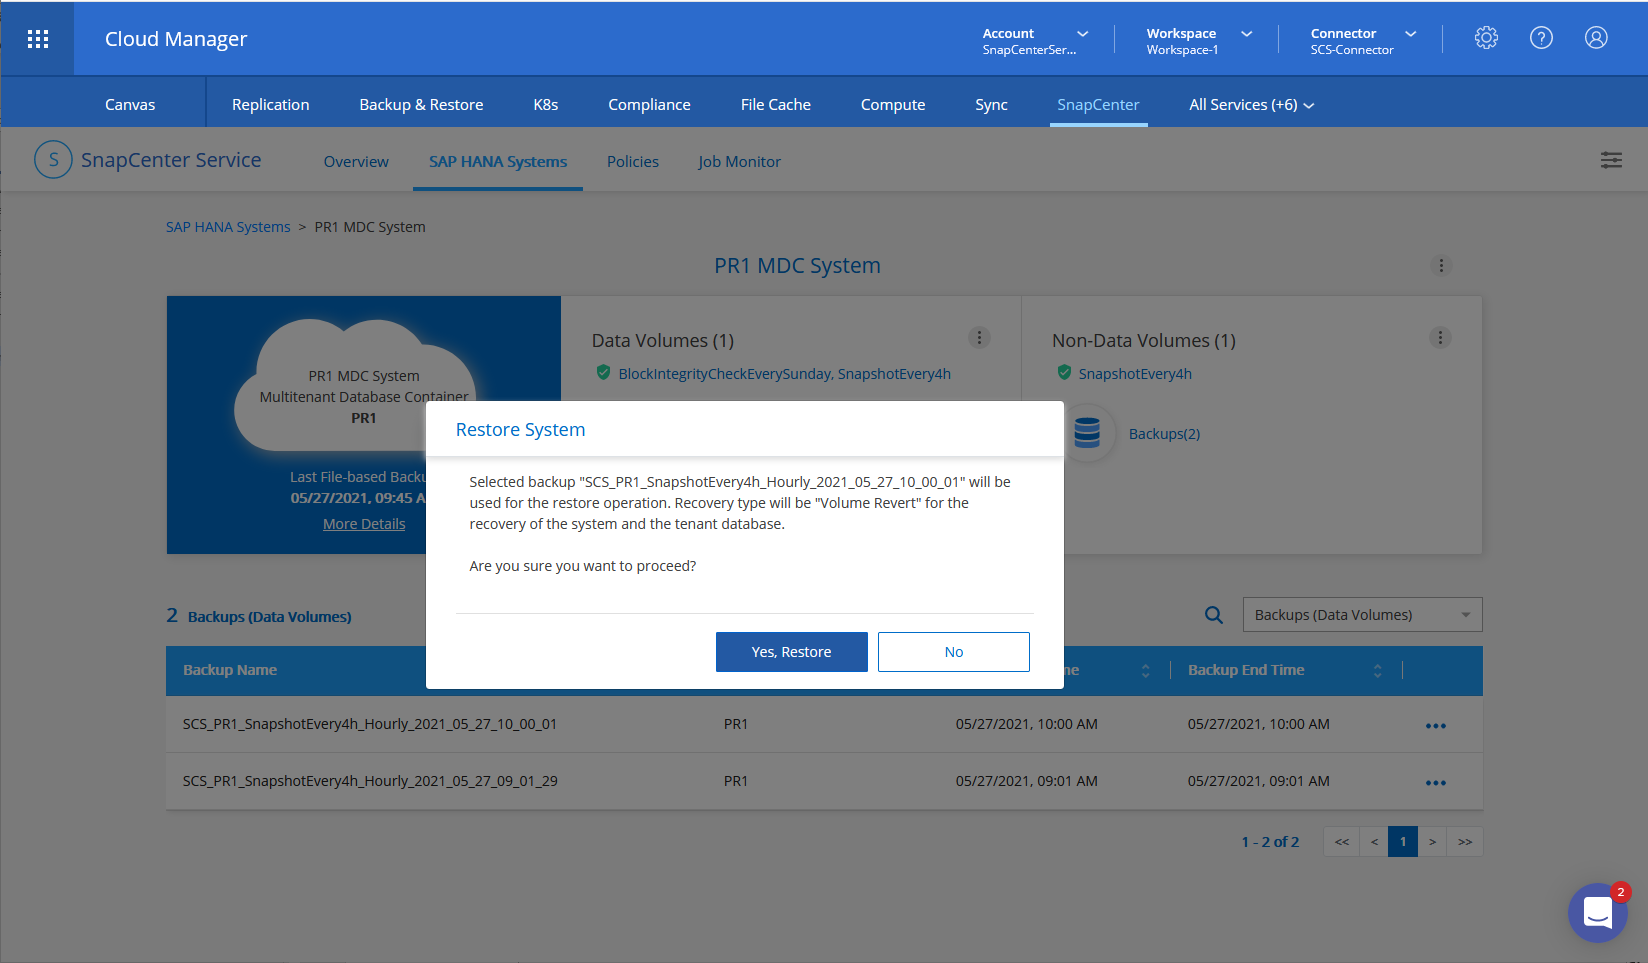The image size is (1648, 963).
Task: Go to the first page of backups
Action: (x=1342, y=842)
